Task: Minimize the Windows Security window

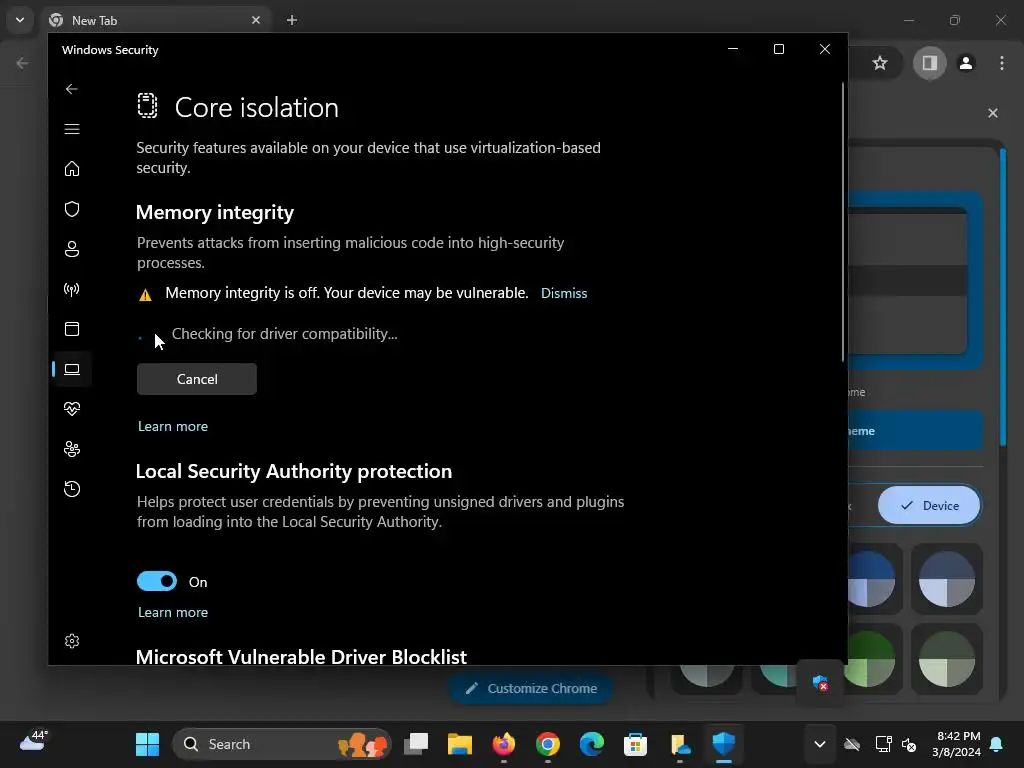Action: (x=733, y=50)
